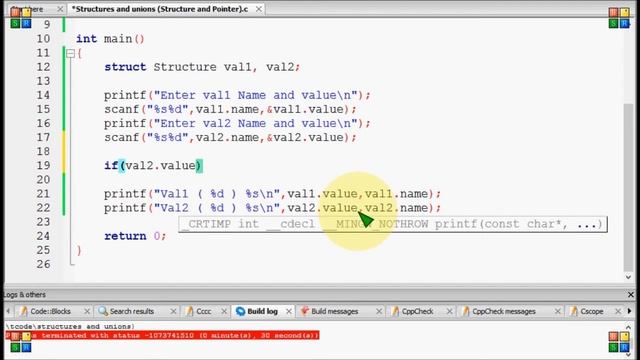Click the editor vertical scrollbar down arrow
Screen dimensions: 640x360
628,277
